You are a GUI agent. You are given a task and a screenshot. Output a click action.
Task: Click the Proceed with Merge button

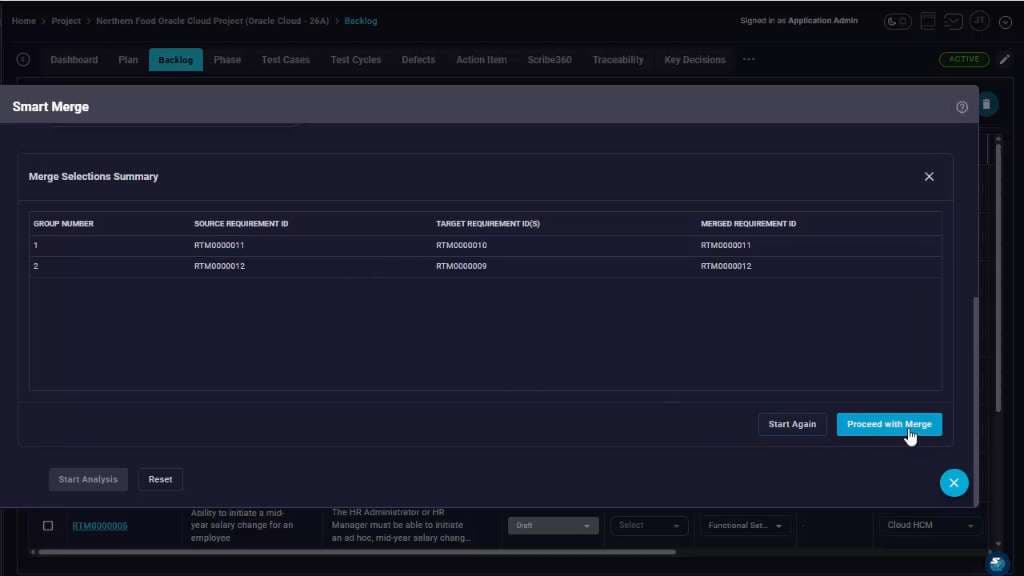tap(889, 424)
